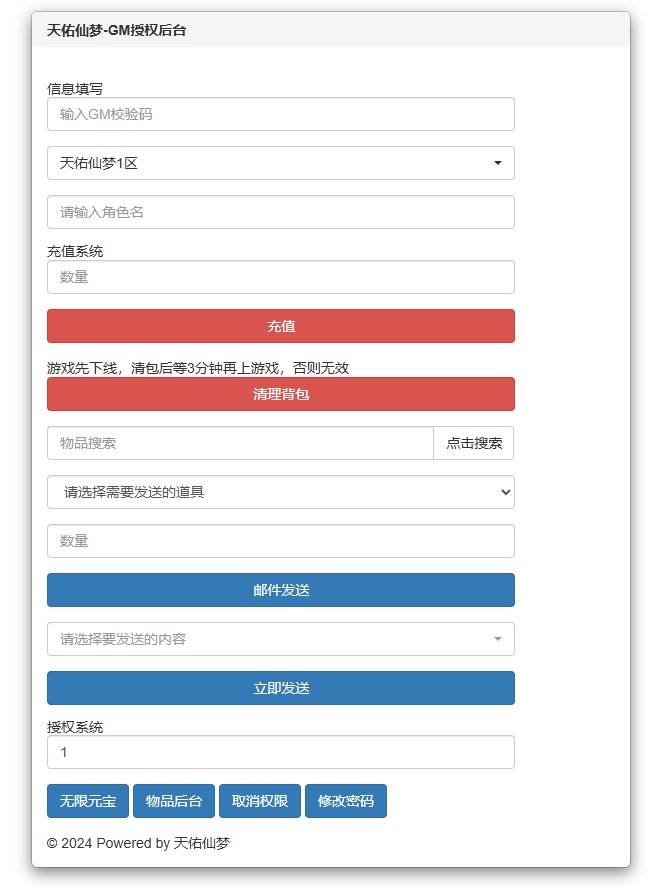
Task: Click the 充值 recharge button
Action: [280, 325]
